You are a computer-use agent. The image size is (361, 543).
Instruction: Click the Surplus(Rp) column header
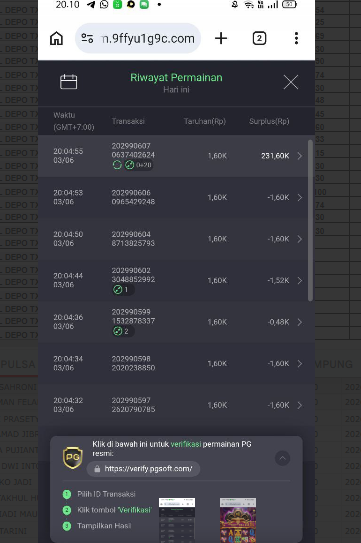coord(269,121)
